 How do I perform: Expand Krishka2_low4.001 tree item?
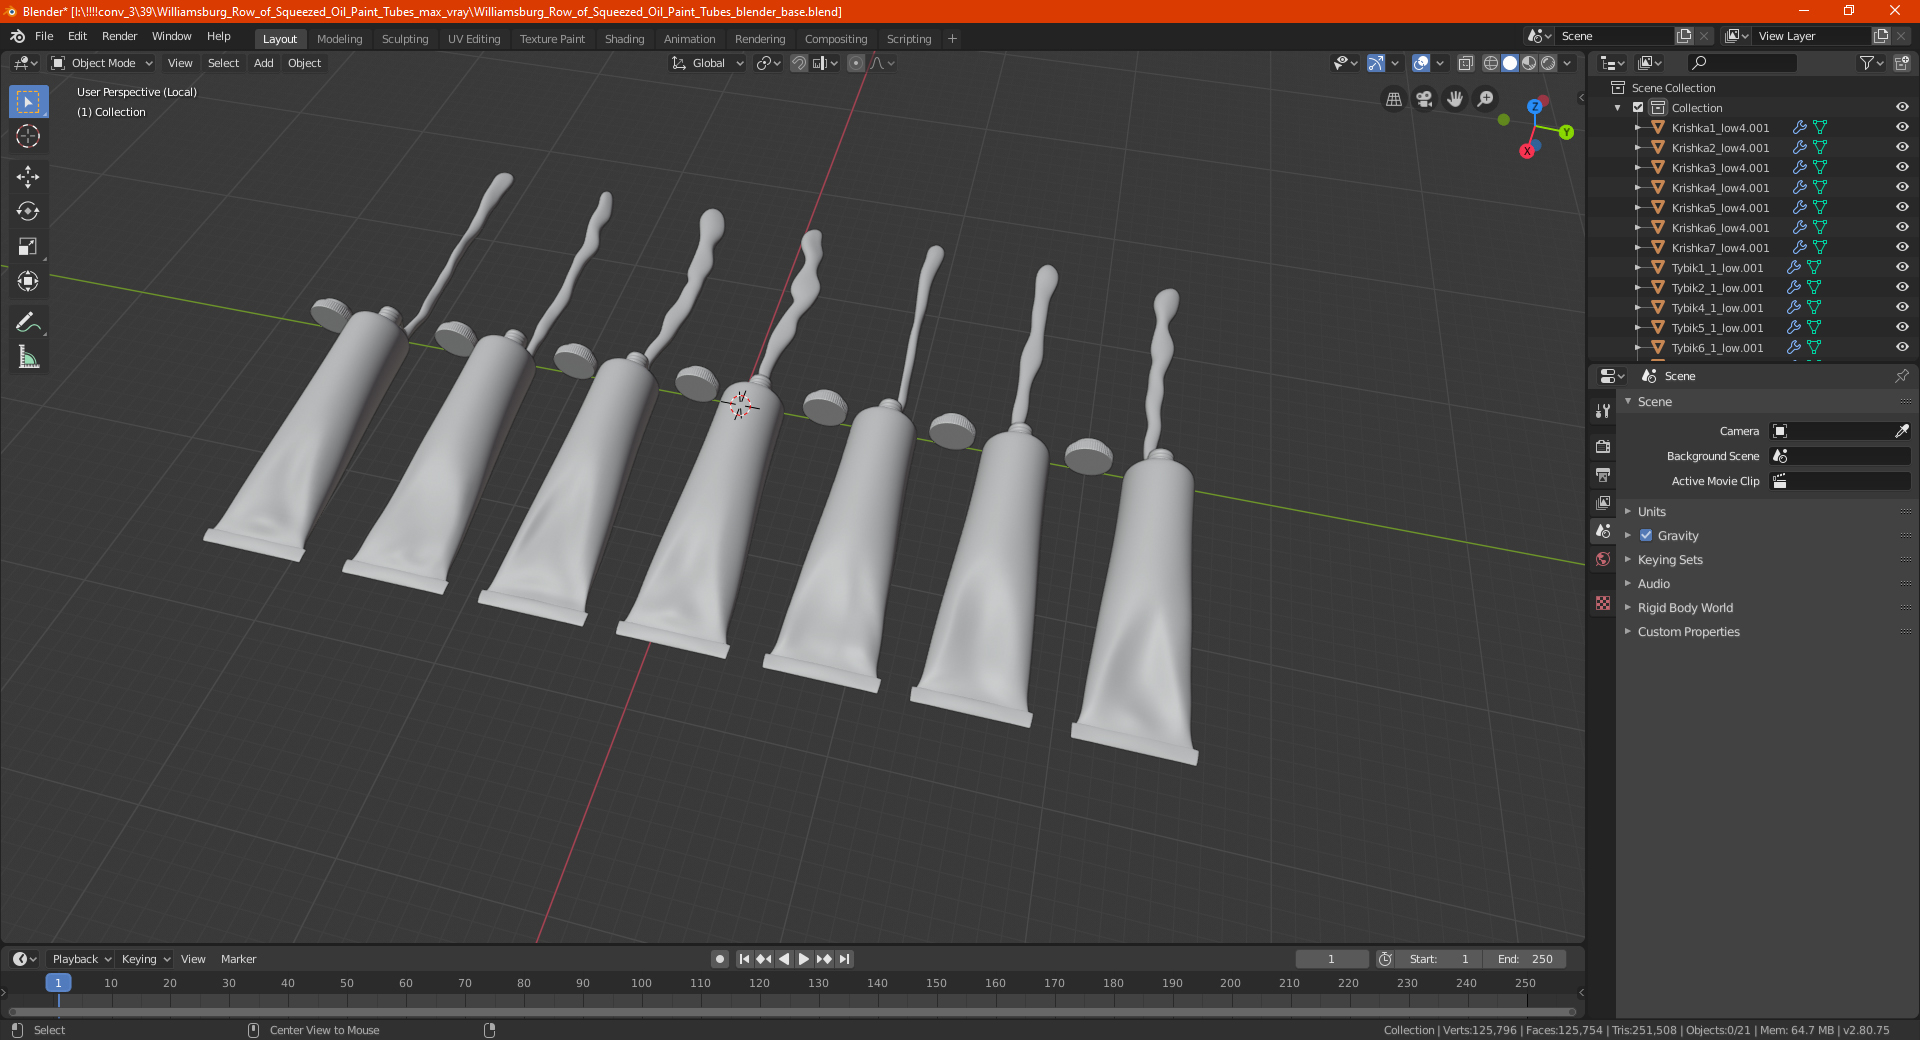1637,148
